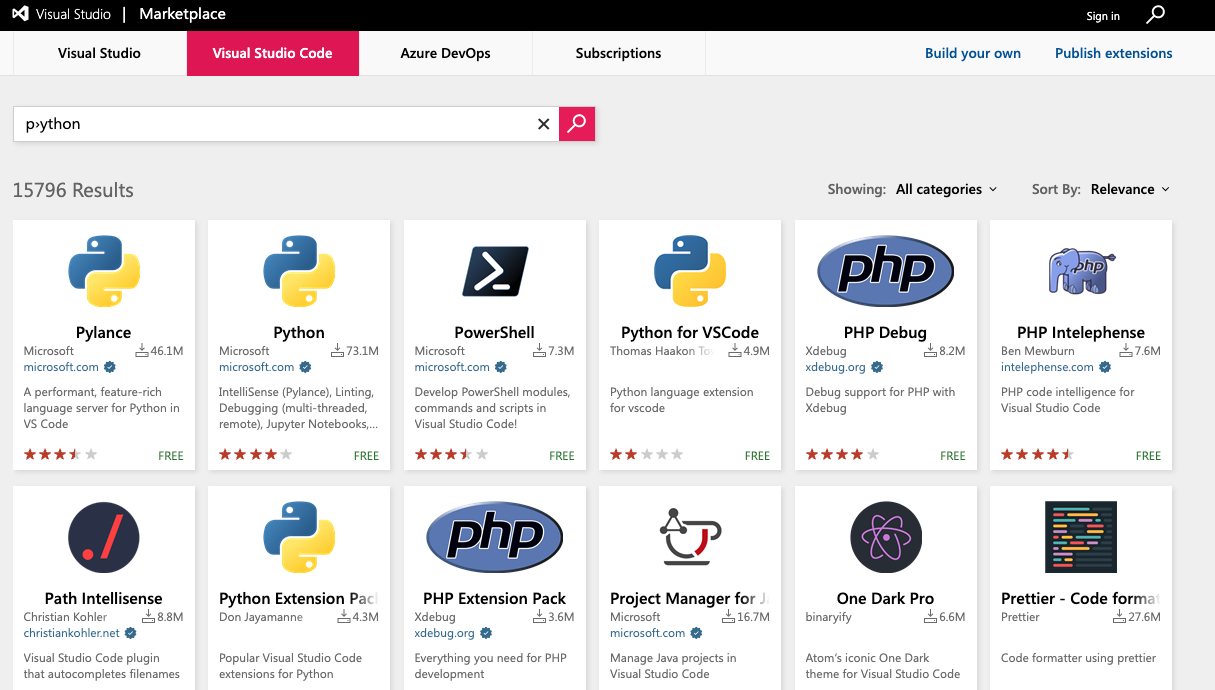Click the download icon on Prettier 27.6M
1215x690 pixels.
(1119, 617)
